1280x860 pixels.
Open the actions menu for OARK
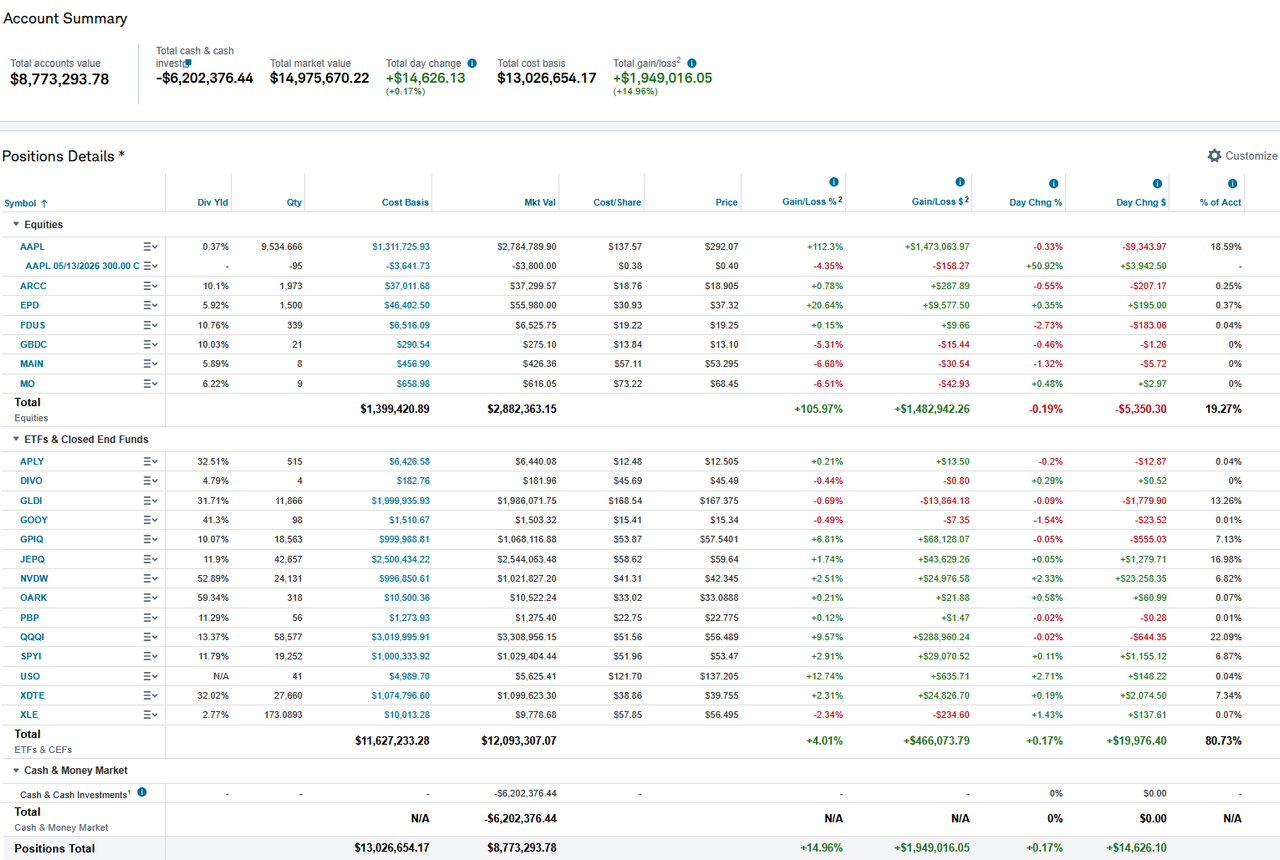[151, 598]
